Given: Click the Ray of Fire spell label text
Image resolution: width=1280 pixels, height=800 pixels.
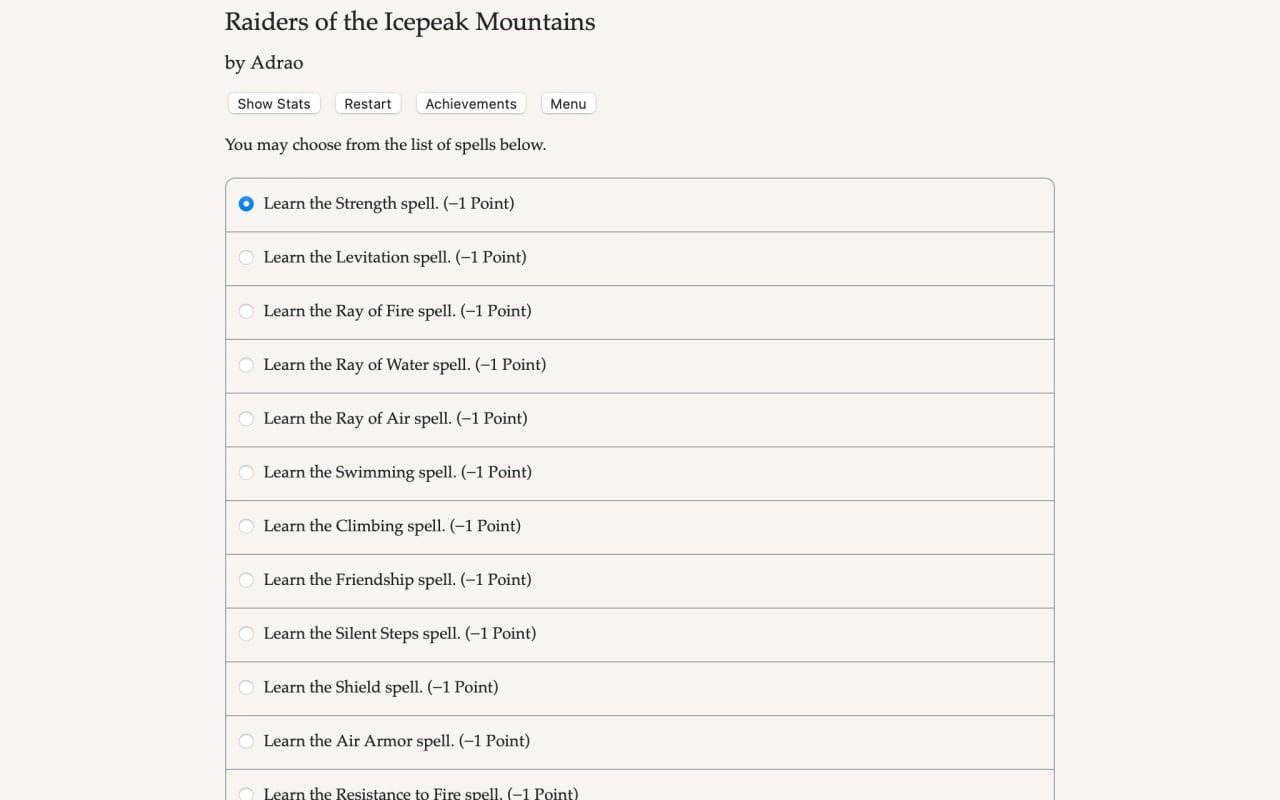Looking at the screenshot, I should click(397, 311).
